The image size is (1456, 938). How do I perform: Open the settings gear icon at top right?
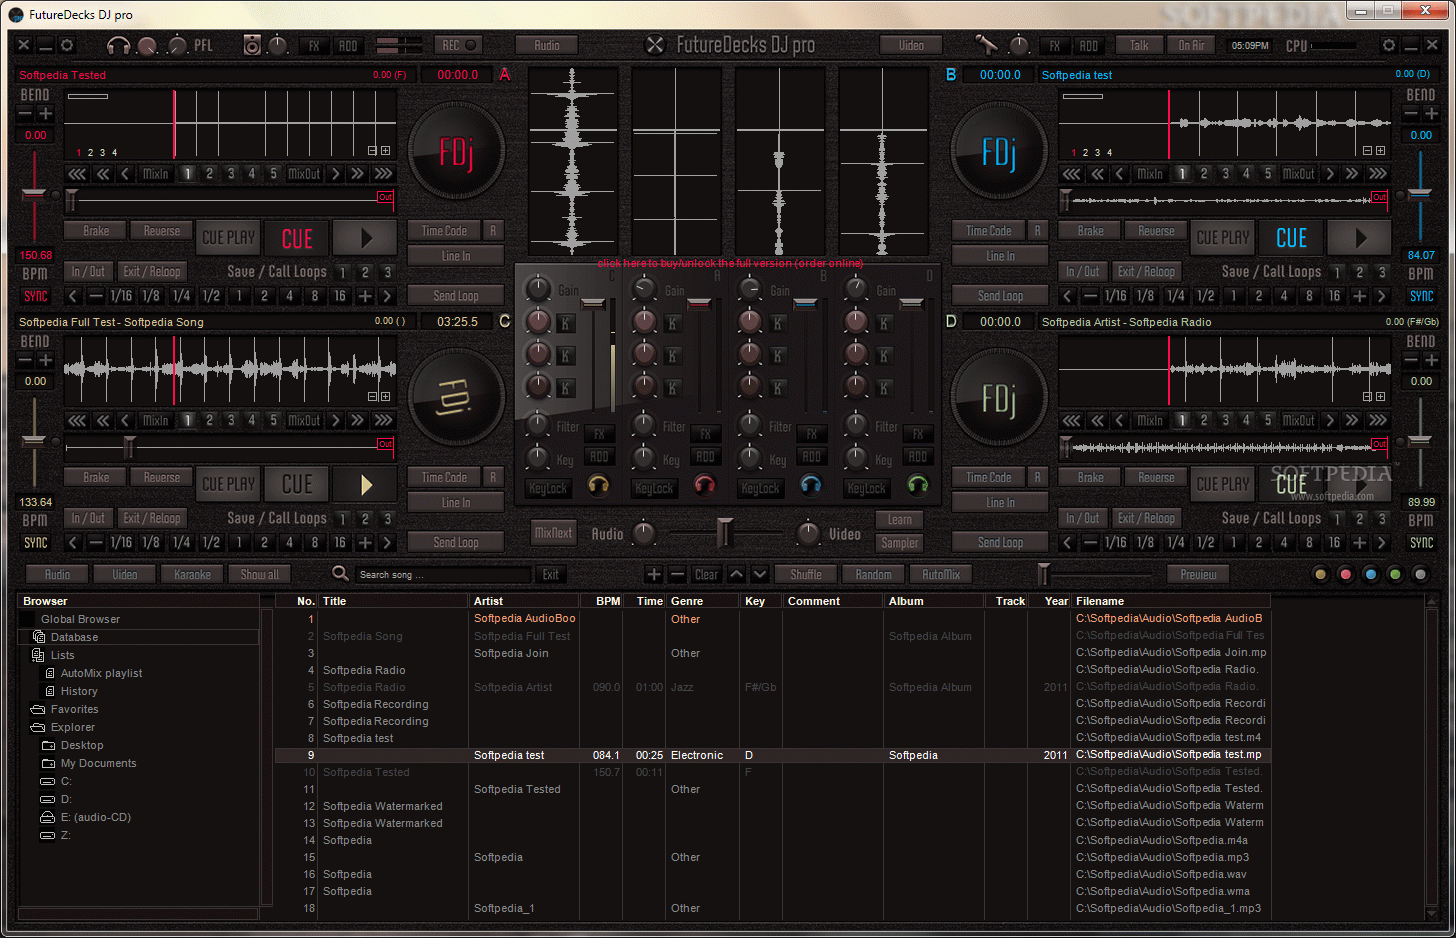tap(1390, 45)
